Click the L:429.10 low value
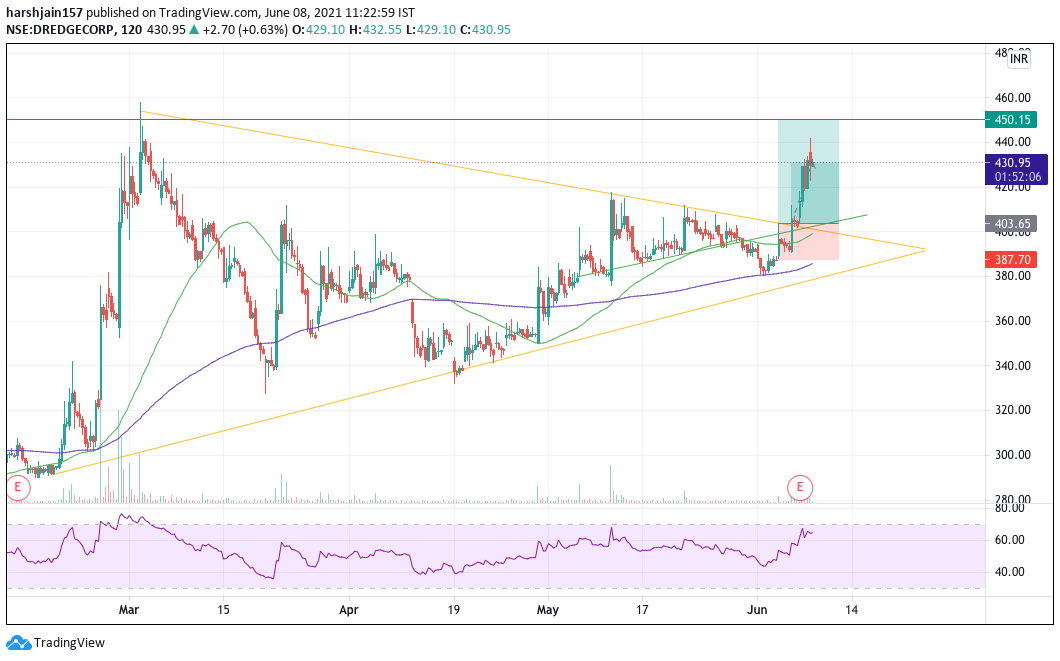 pos(431,30)
